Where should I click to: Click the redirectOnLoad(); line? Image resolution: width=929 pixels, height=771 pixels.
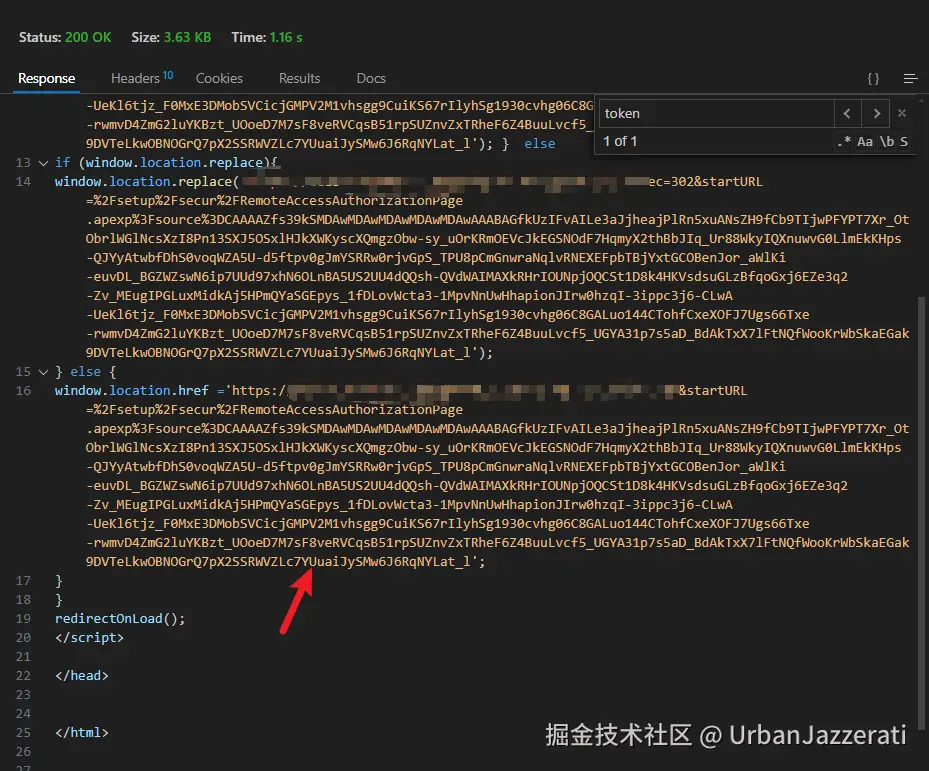click(x=120, y=619)
